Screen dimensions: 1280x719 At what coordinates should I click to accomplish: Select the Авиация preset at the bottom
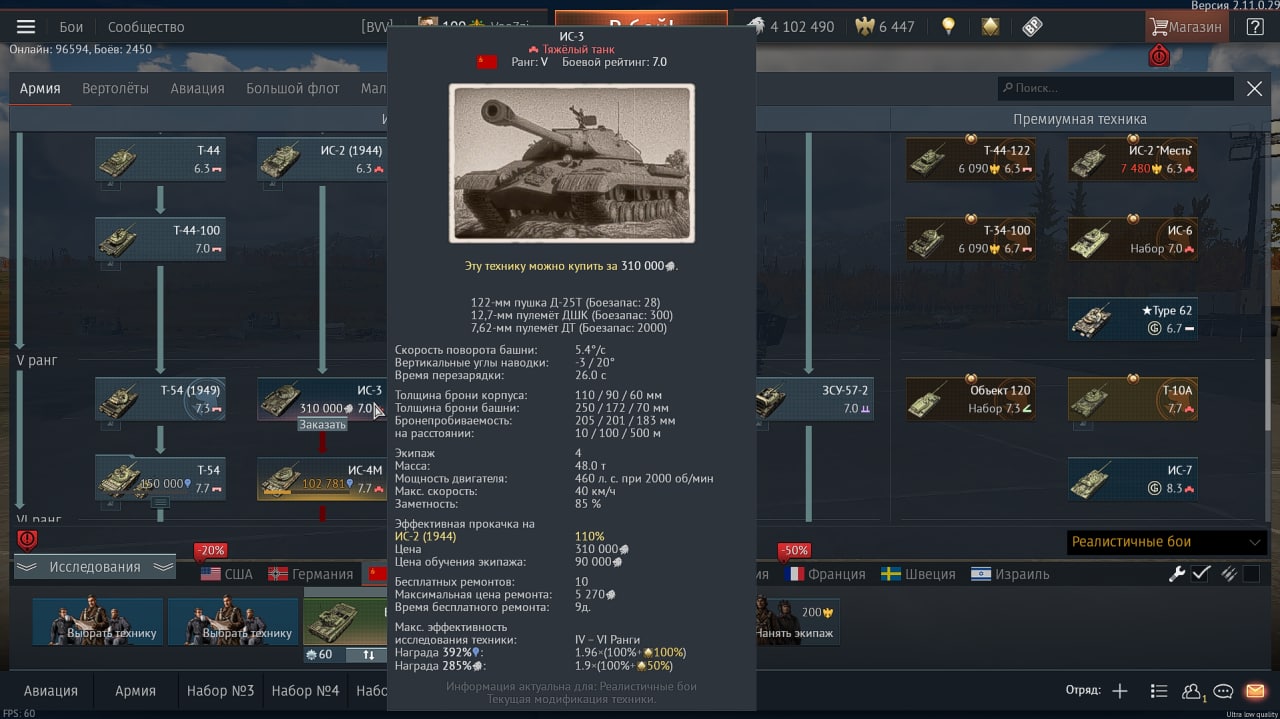tap(50, 691)
